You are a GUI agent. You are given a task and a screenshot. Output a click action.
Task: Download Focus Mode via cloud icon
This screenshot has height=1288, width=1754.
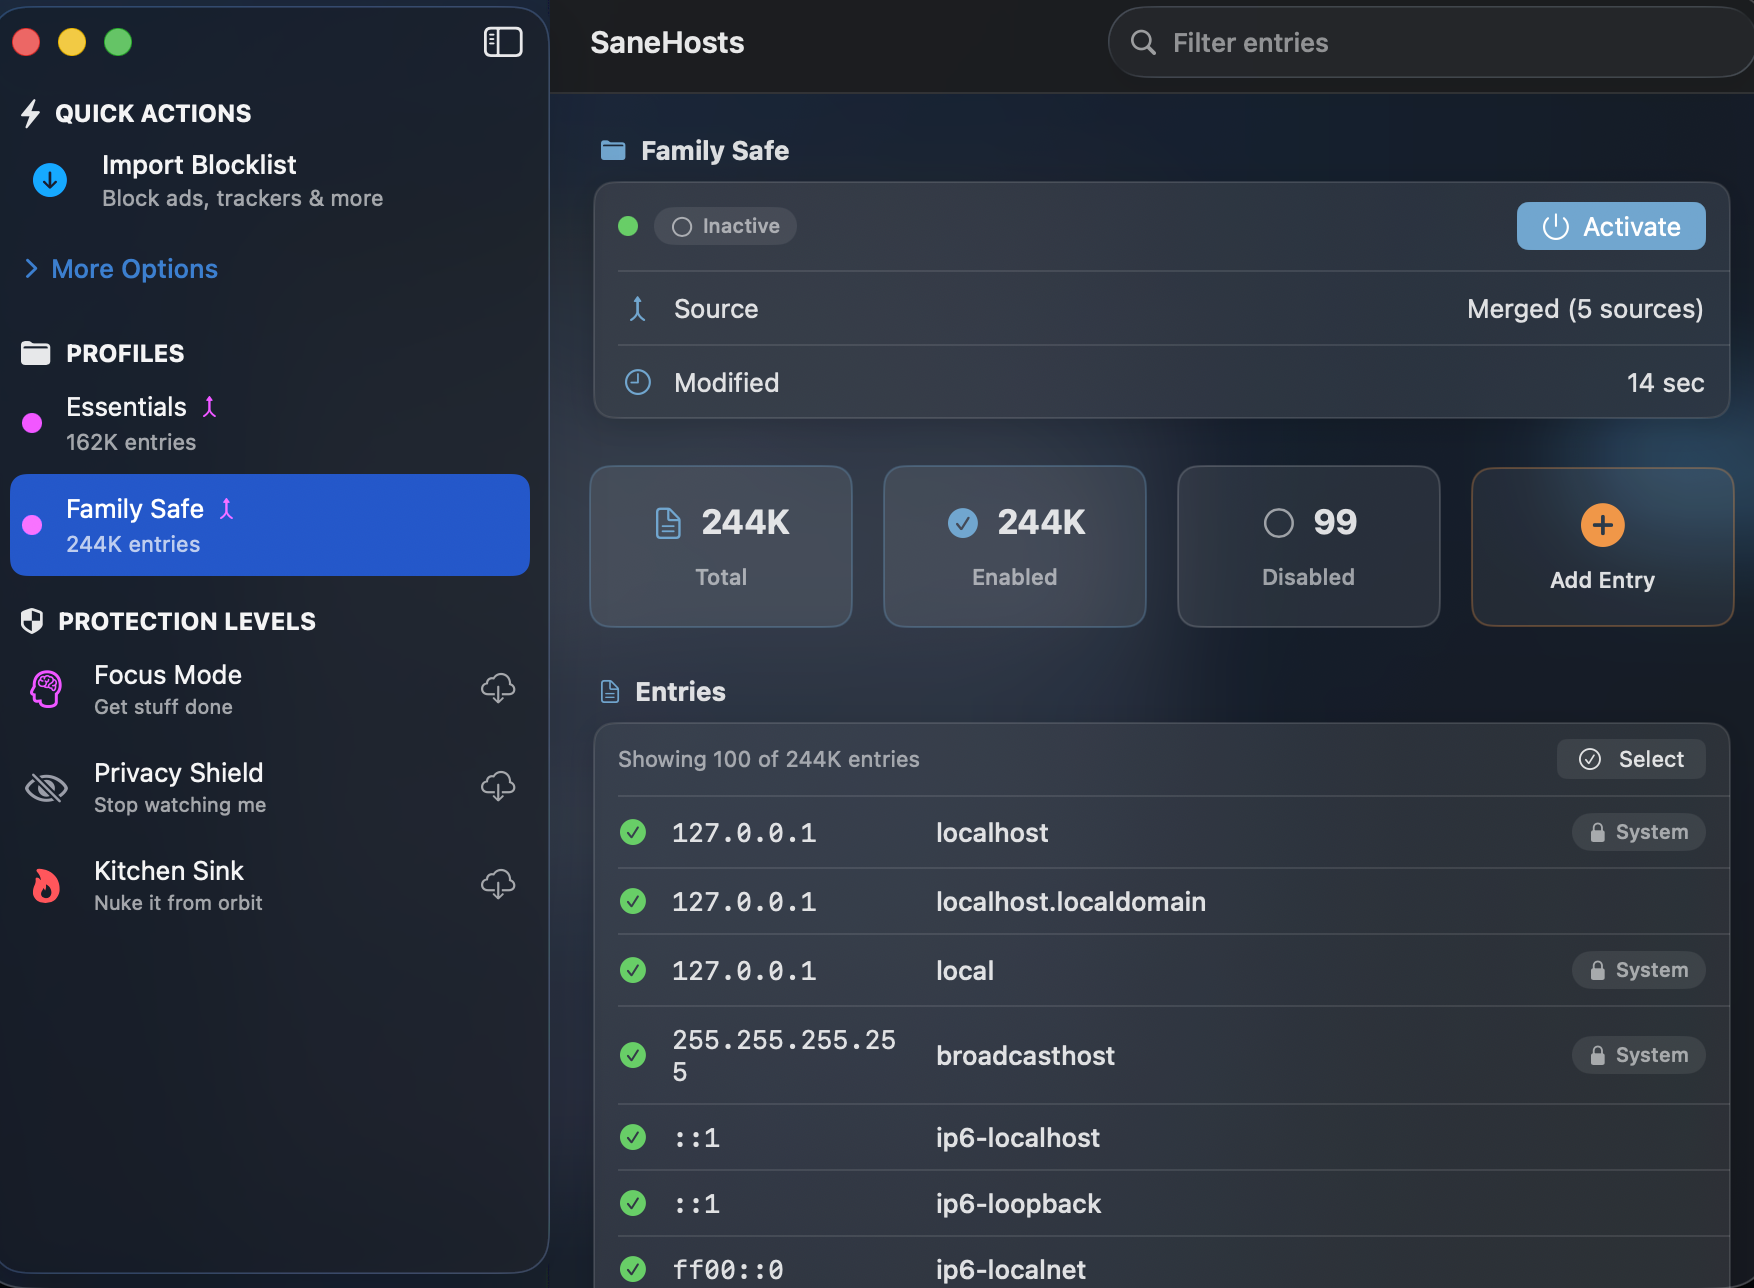tap(498, 688)
